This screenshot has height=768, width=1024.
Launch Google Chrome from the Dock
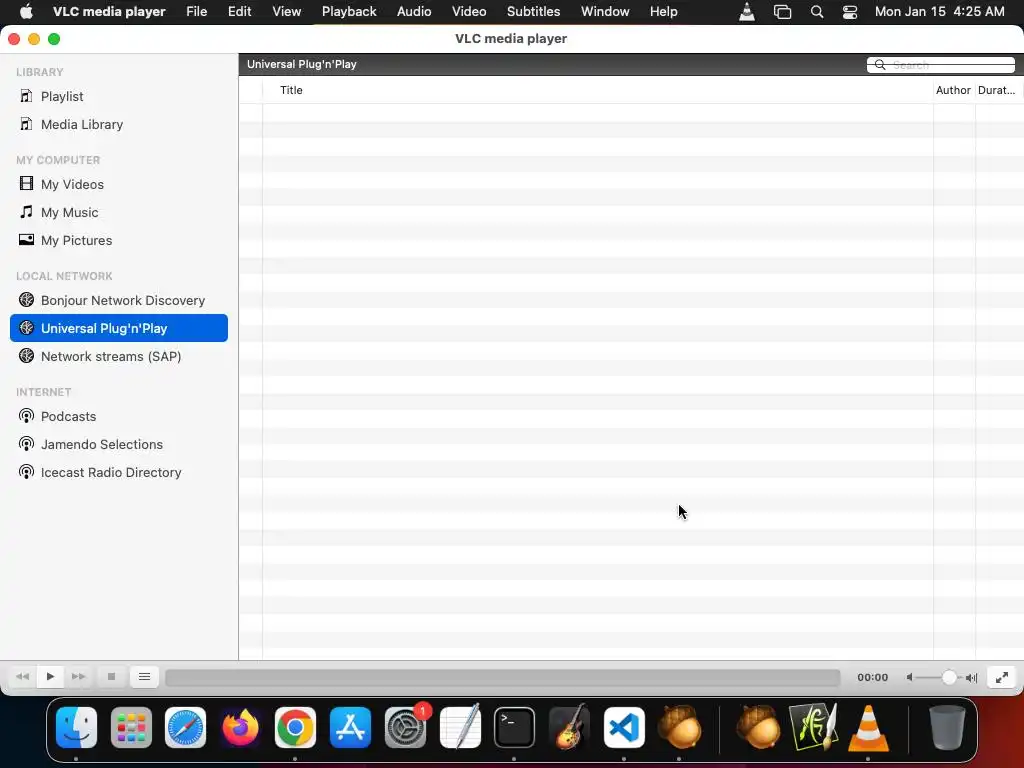tap(295, 728)
